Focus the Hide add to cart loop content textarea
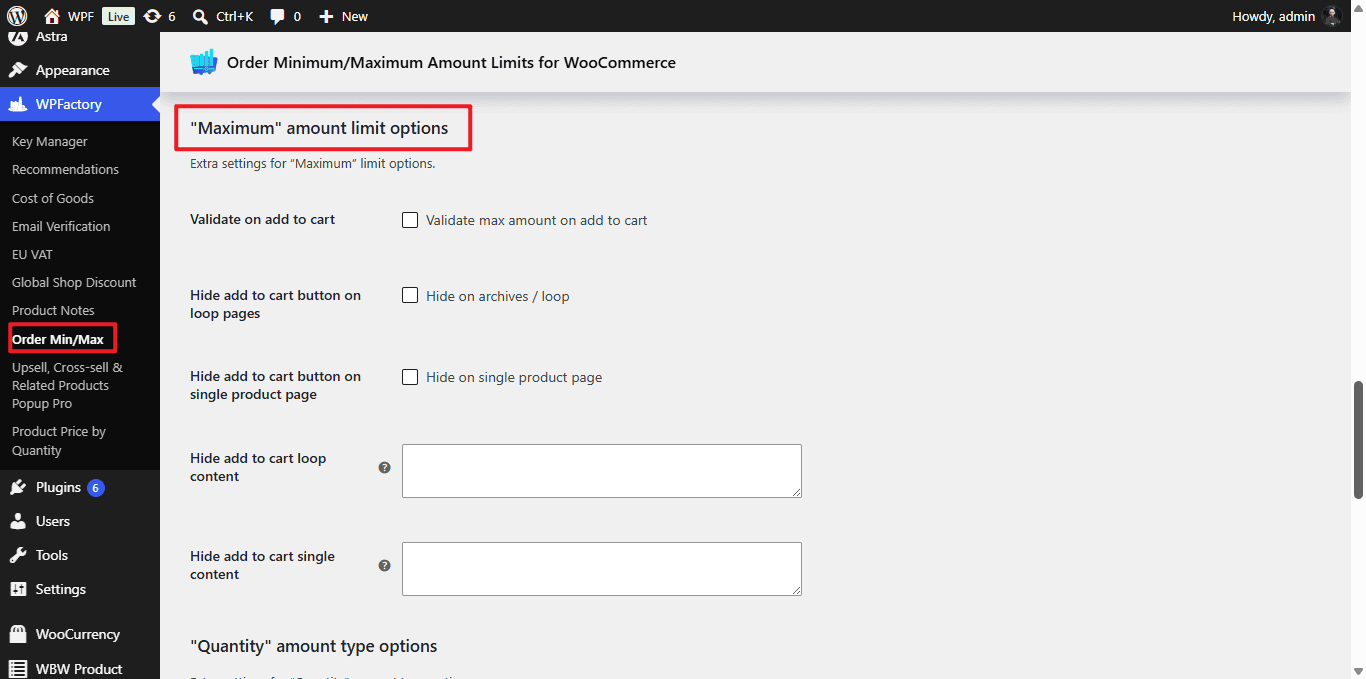 tap(602, 471)
